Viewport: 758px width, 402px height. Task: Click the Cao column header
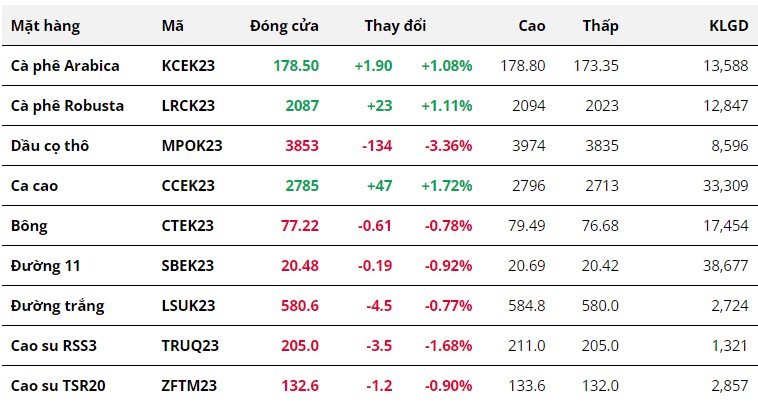(532, 25)
